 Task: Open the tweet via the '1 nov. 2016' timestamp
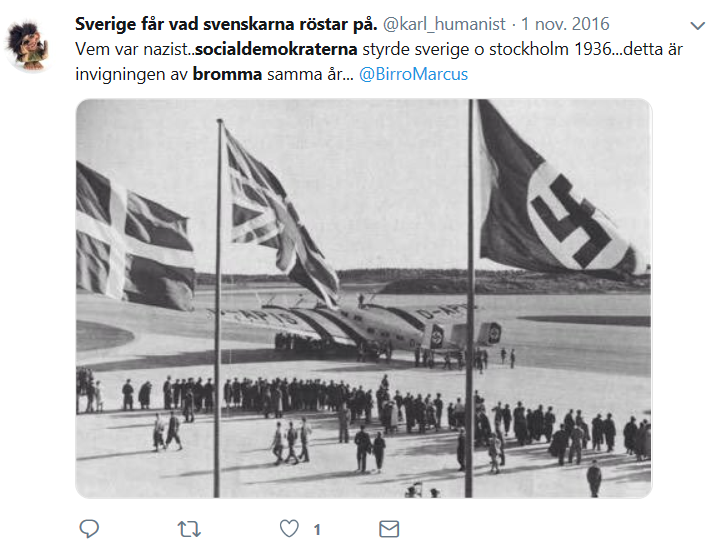[566, 24]
